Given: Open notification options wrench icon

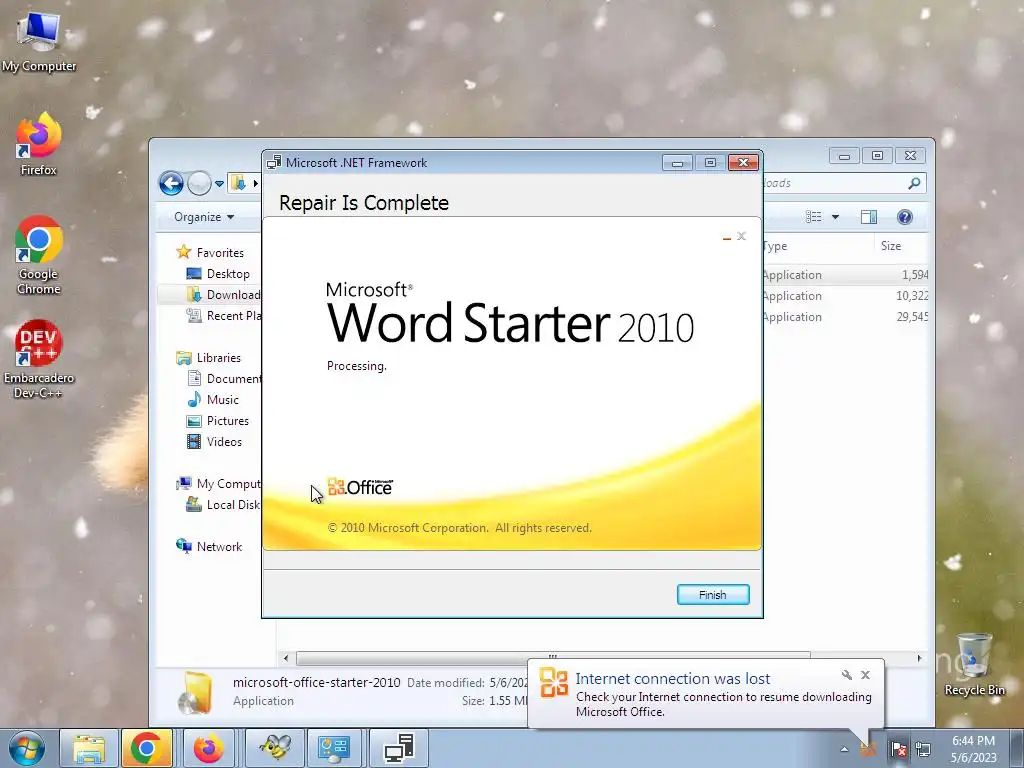Looking at the screenshot, I should coord(846,675).
